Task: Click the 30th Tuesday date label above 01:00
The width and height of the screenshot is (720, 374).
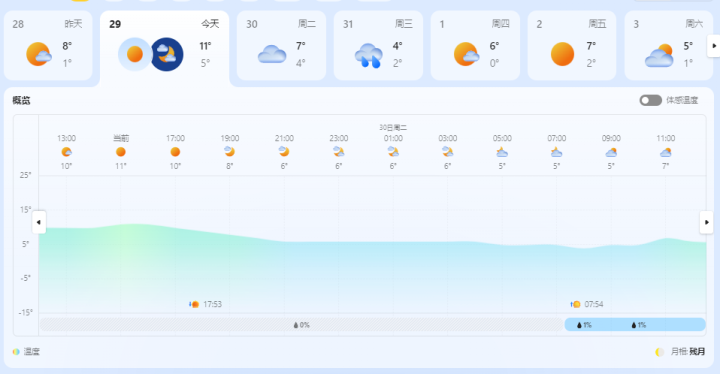Action: click(x=393, y=127)
